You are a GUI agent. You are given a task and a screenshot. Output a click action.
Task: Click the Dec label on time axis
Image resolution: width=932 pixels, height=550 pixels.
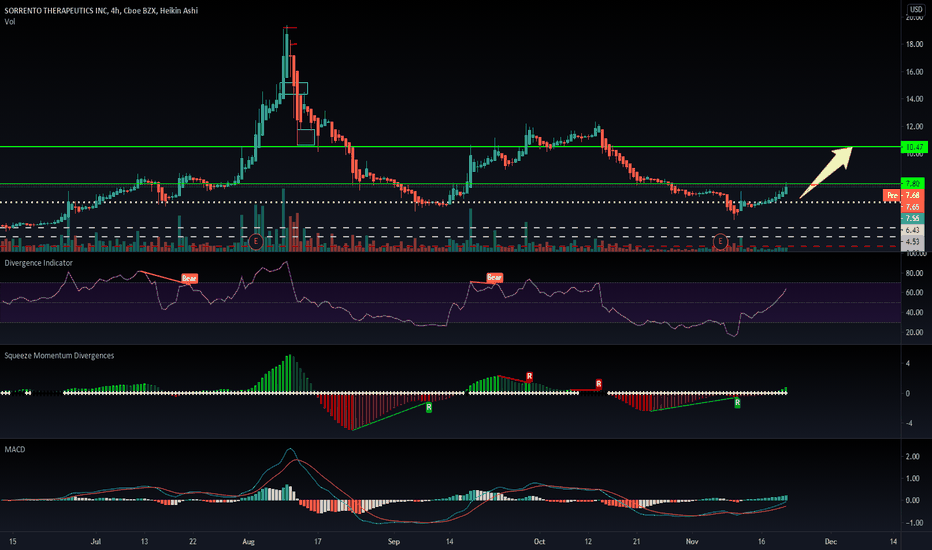[x=831, y=542]
